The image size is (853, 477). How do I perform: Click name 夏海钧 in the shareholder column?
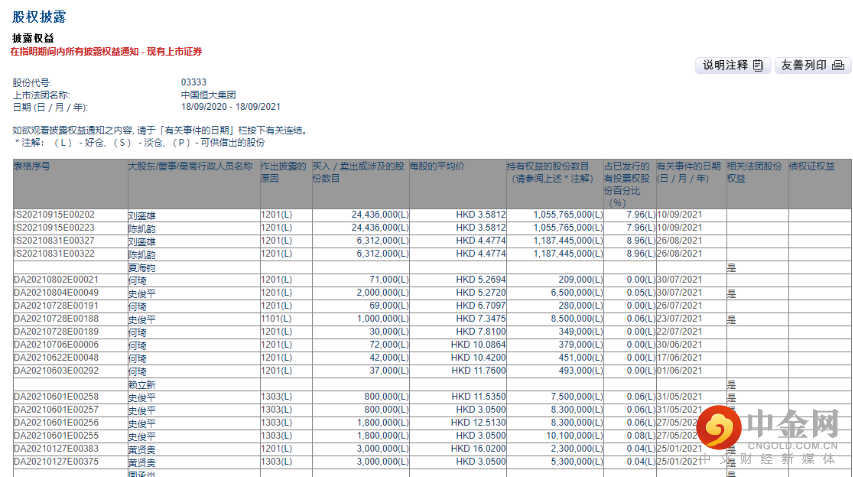point(142,268)
